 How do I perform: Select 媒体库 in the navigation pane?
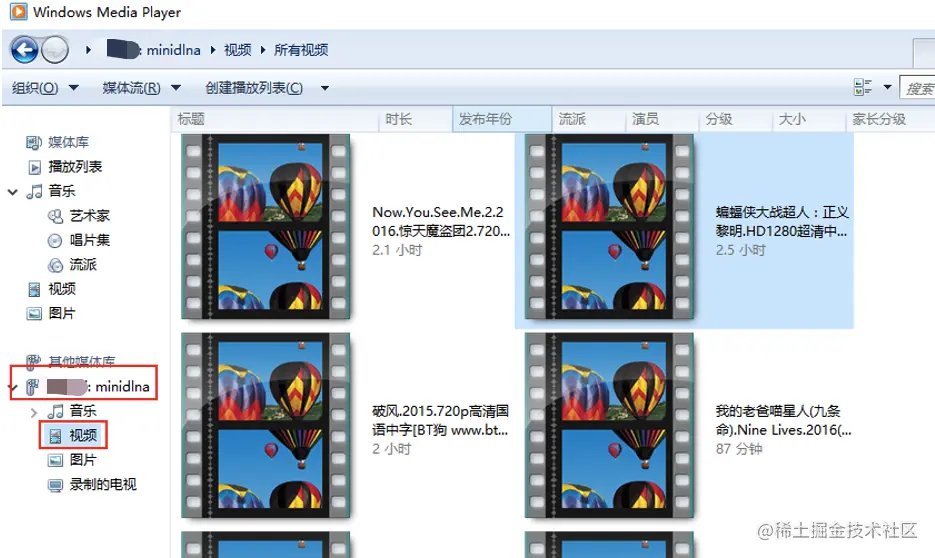point(68,142)
